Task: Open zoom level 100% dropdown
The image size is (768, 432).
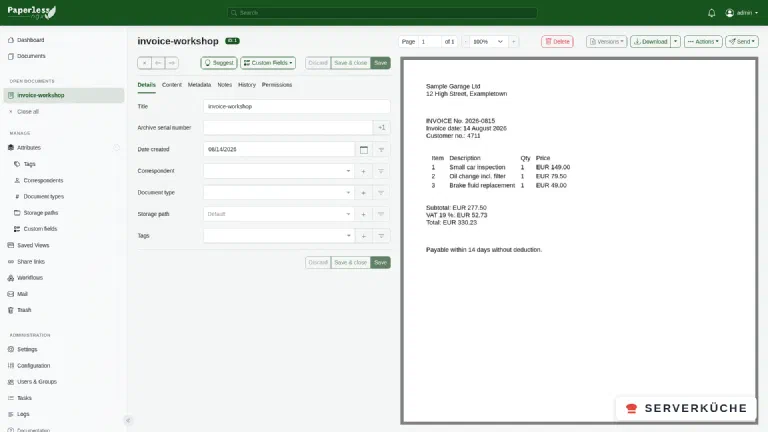Action: tap(488, 42)
